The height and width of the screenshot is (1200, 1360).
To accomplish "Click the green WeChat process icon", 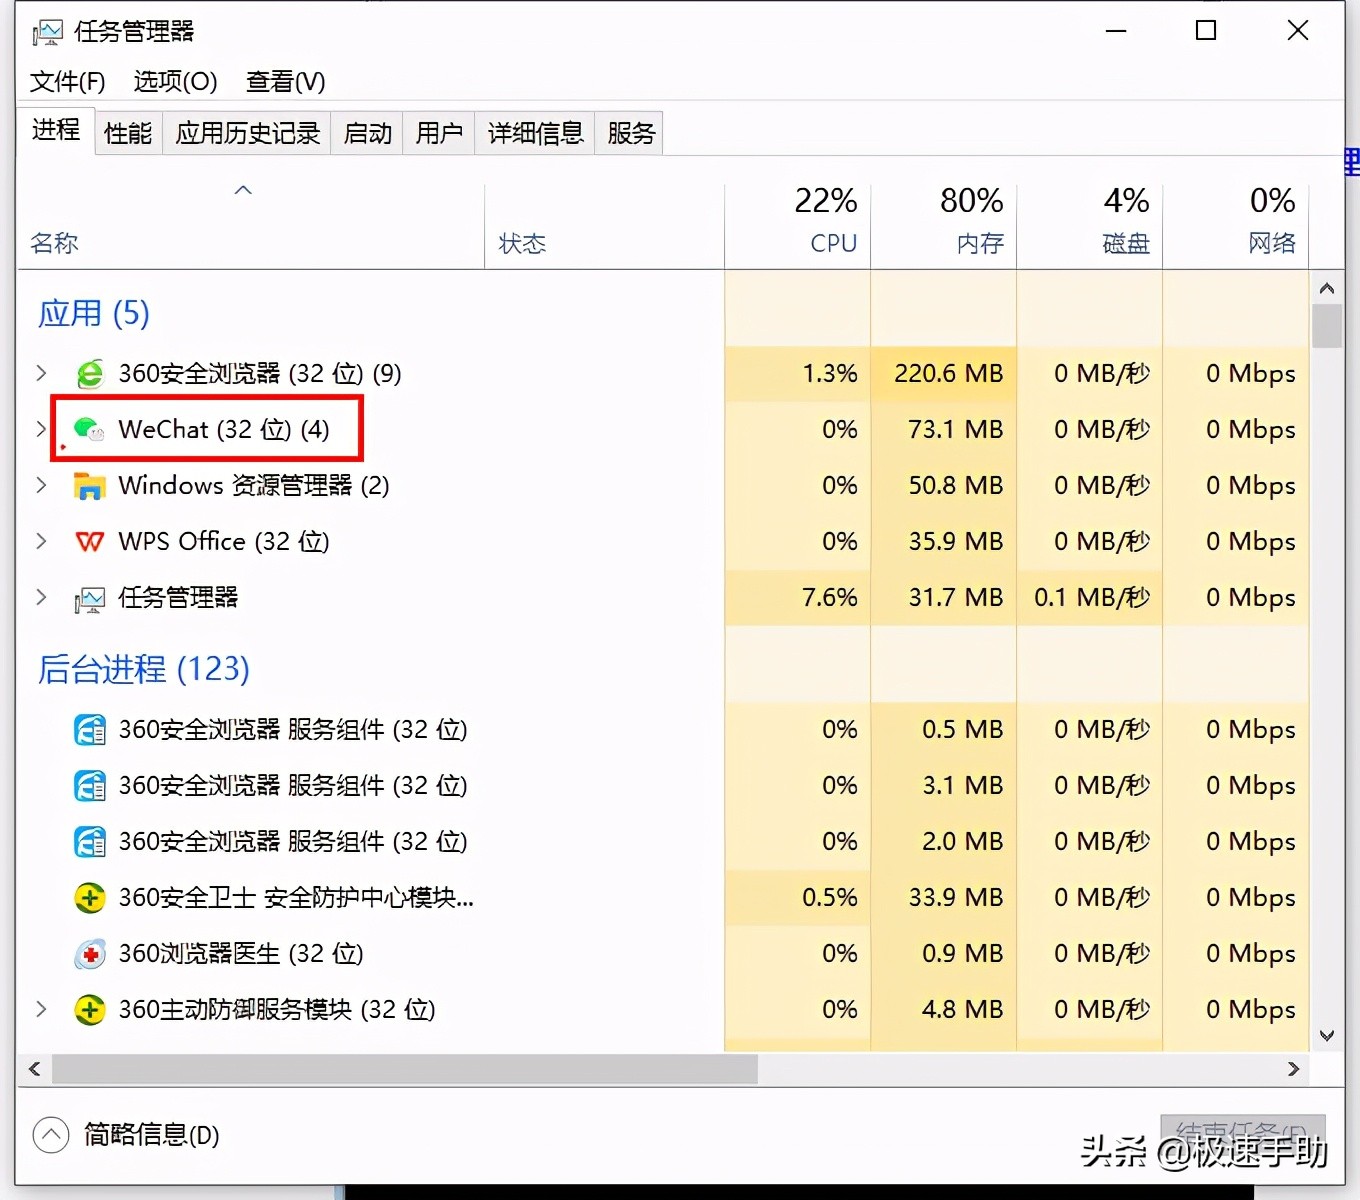I will [x=90, y=430].
